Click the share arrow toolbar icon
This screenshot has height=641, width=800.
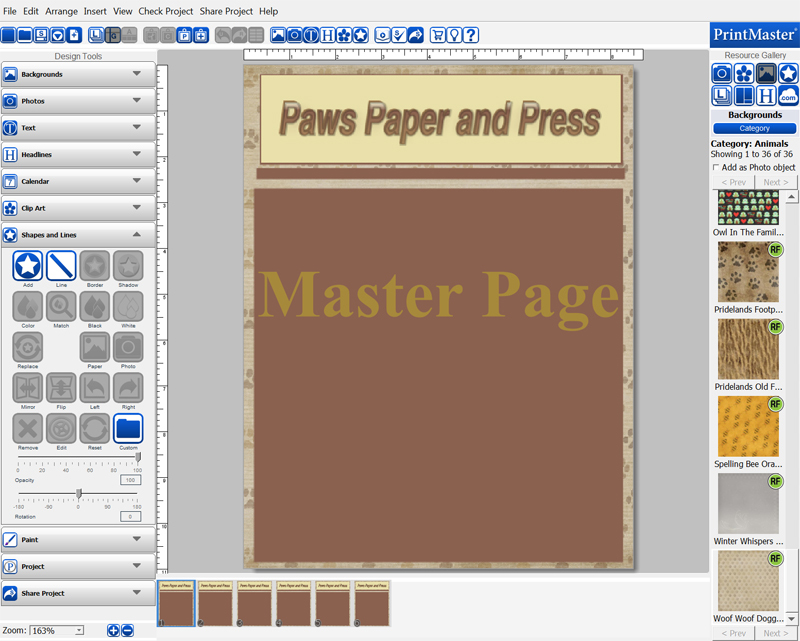416,35
